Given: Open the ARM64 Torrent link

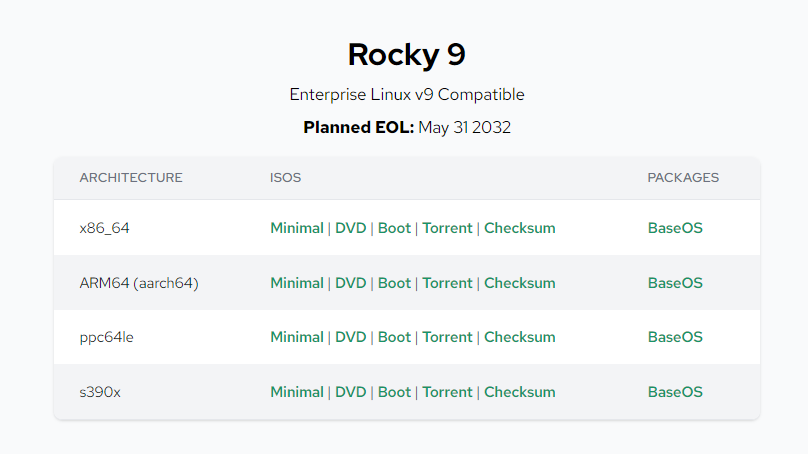Looking at the screenshot, I should pos(447,283).
